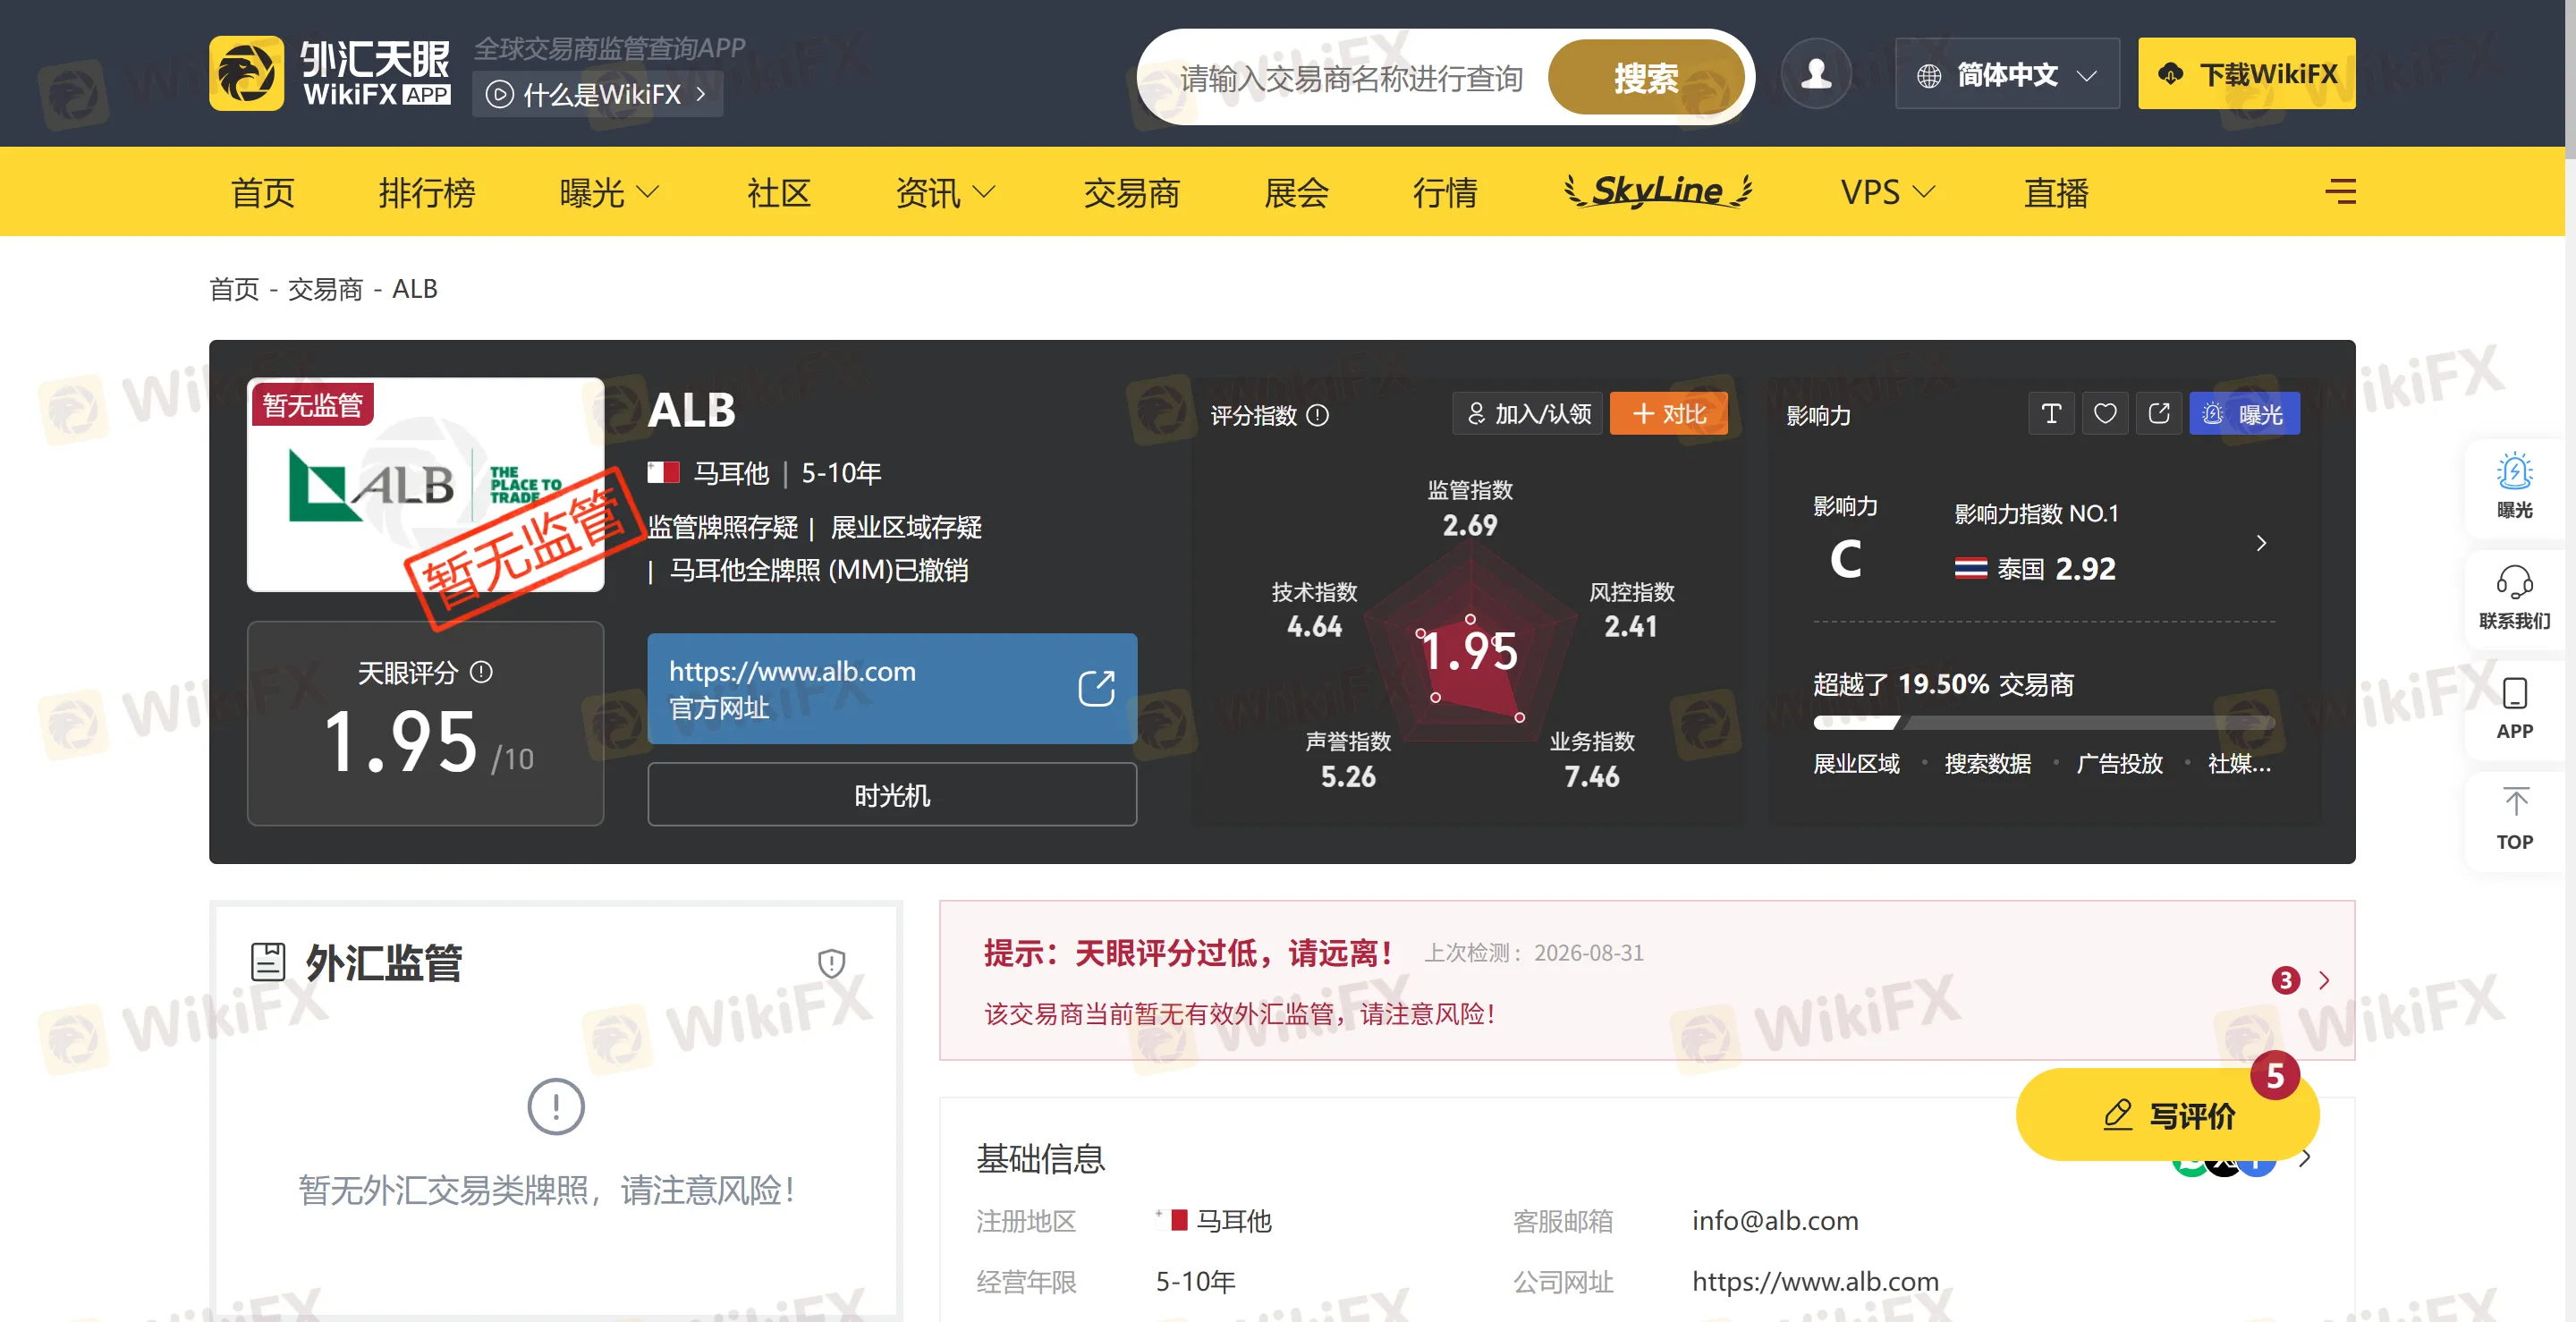Click the blue 曝光 button
Image resolution: width=2576 pixels, height=1322 pixels.
pyautogui.click(x=2244, y=414)
